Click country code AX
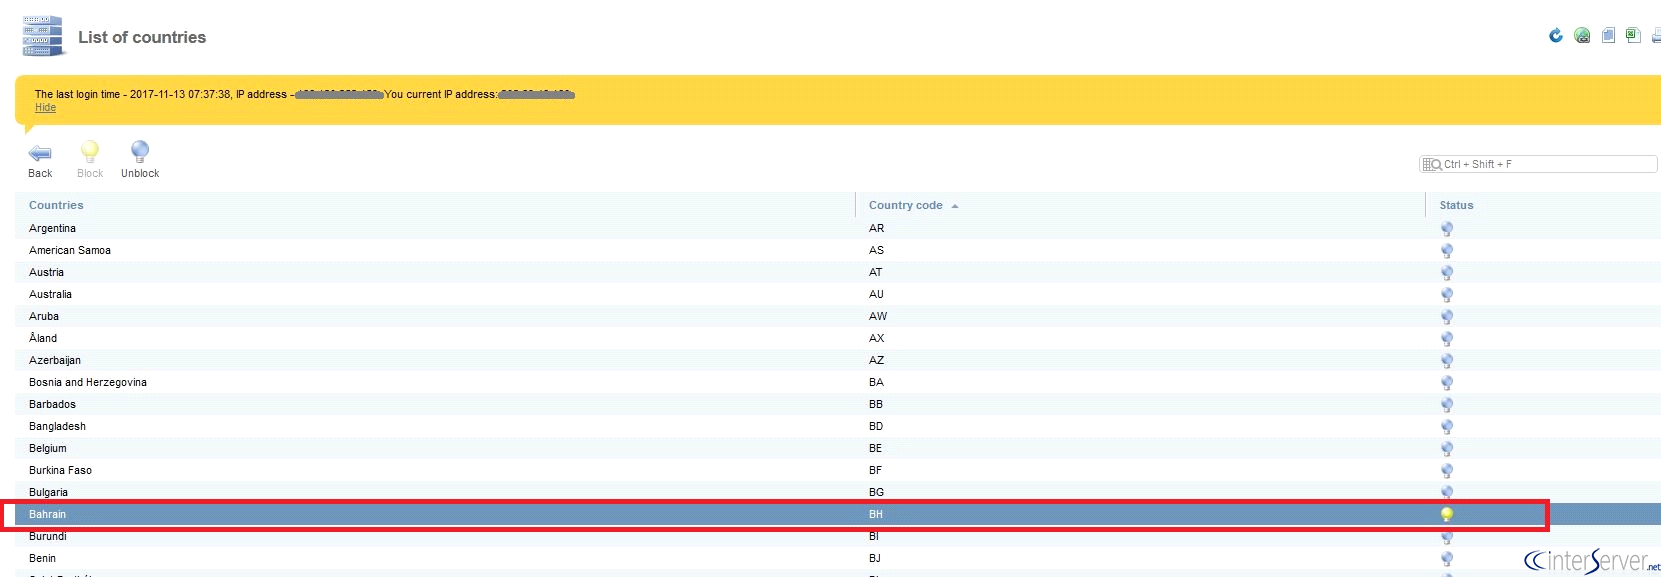 point(876,338)
